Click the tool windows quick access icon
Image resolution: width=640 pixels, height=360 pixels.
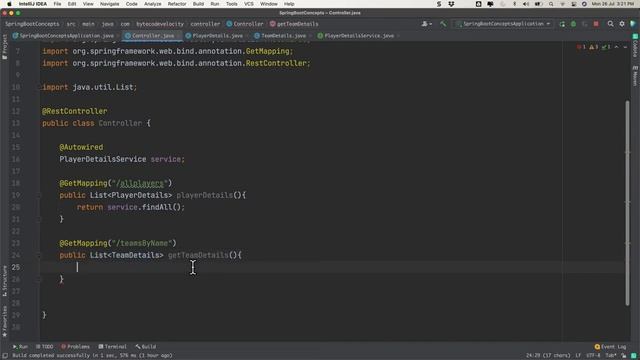point(4,356)
